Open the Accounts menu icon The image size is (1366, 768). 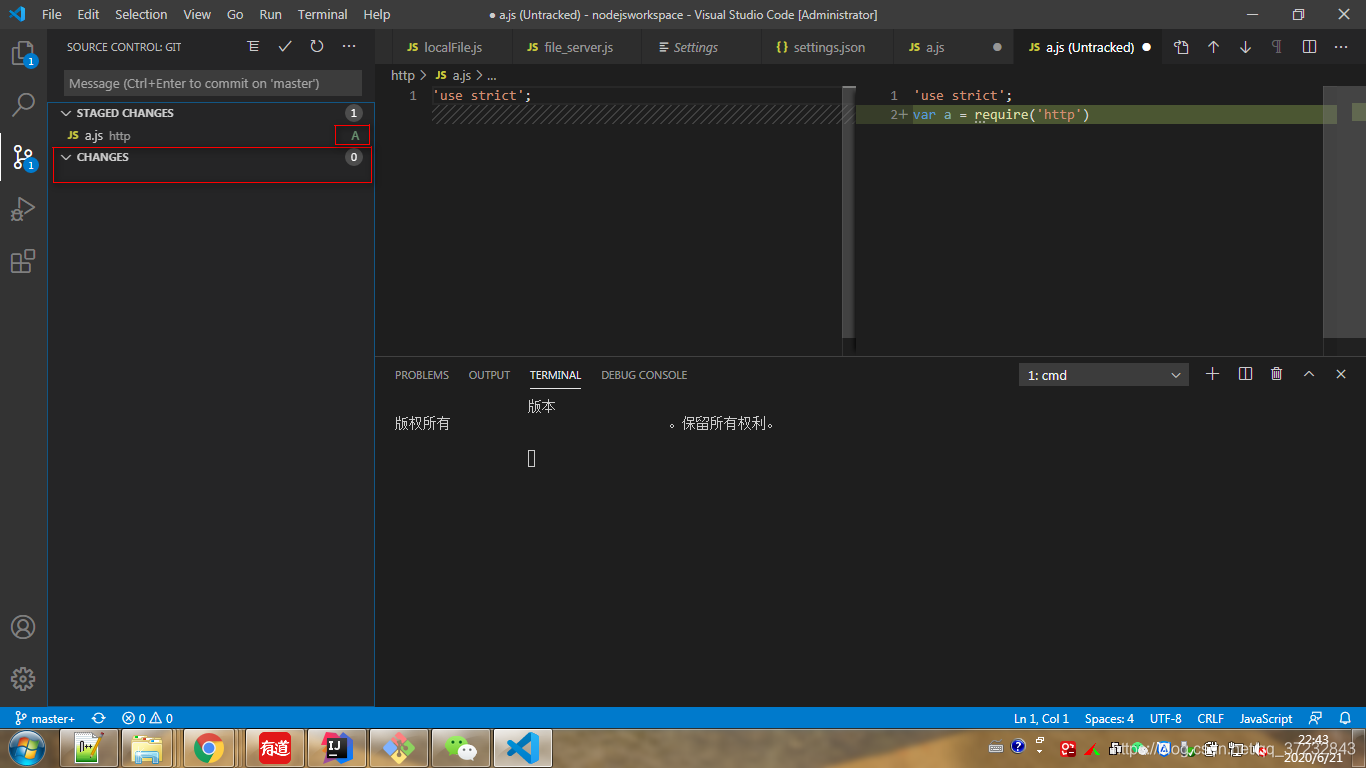[23, 627]
